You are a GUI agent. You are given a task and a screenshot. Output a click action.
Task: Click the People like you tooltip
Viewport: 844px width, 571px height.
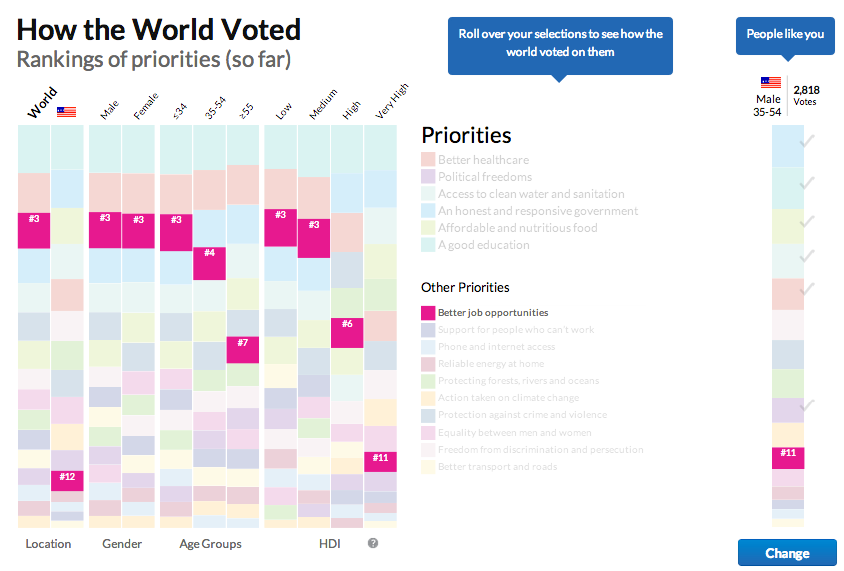(x=785, y=34)
